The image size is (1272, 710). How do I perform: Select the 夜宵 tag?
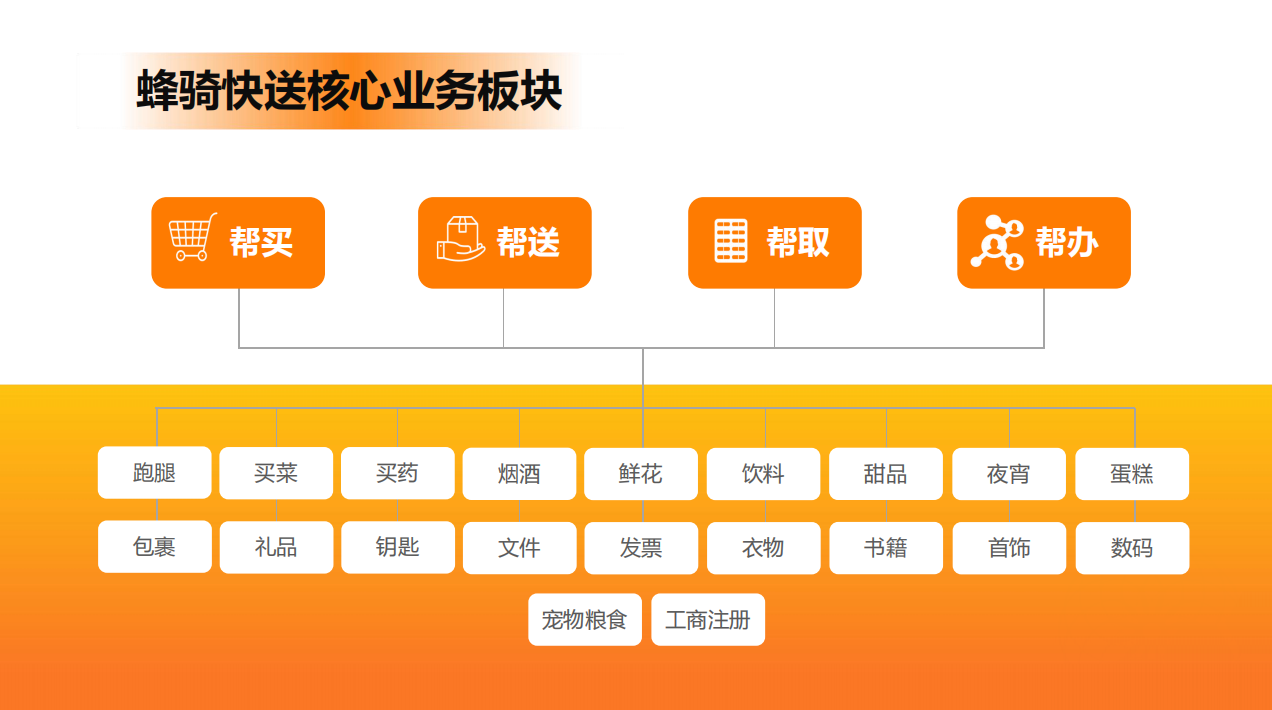pyautogui.click(x=1009, y=474)
